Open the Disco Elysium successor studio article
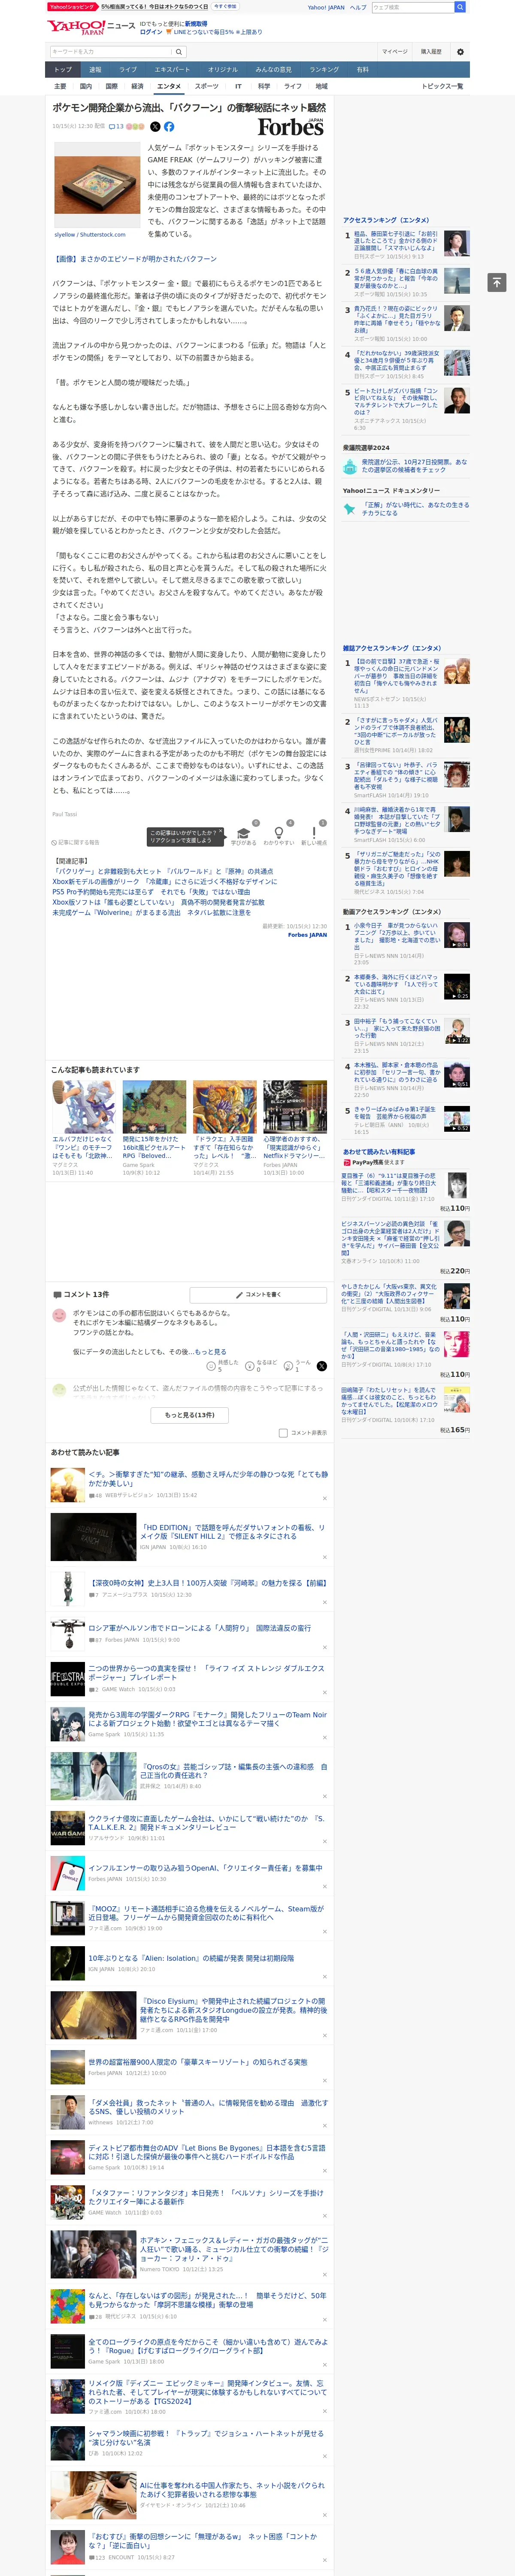 pyautogui.click(x=233, y=2010)
